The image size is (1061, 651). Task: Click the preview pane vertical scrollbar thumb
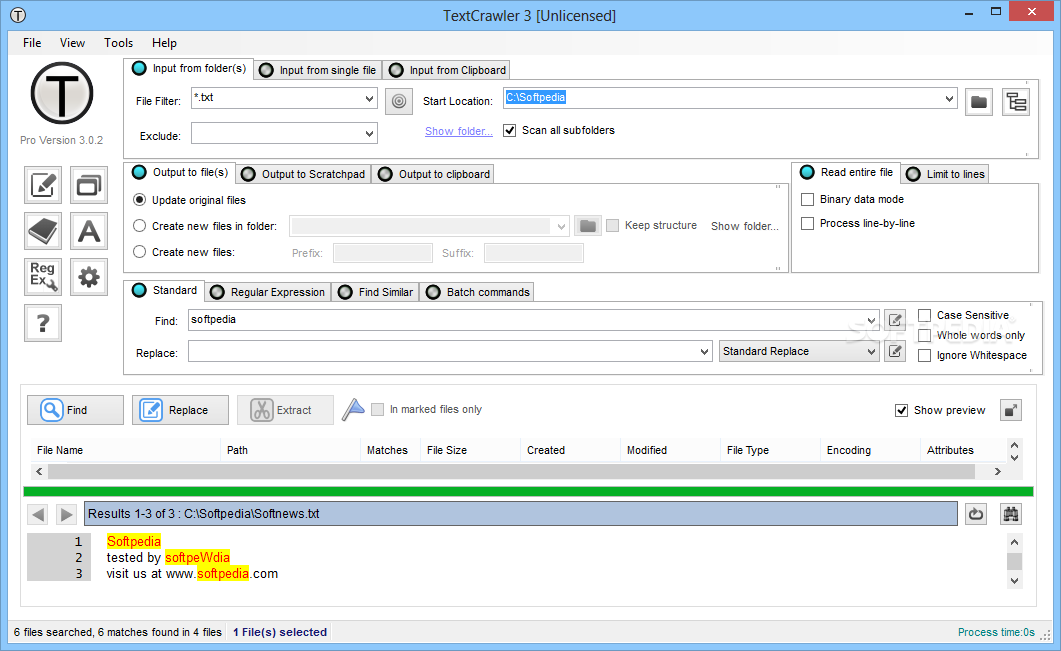point(1014,562)
